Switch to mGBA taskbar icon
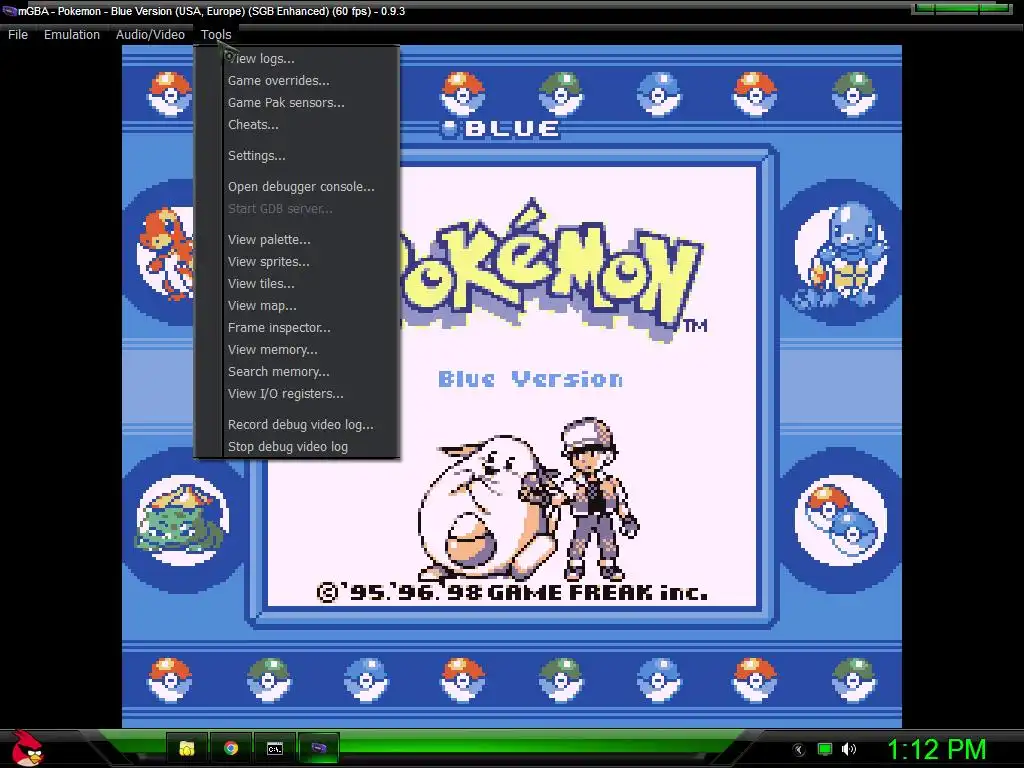The height and width of the screenshot is (768, 1024). [x=319, y=748]
